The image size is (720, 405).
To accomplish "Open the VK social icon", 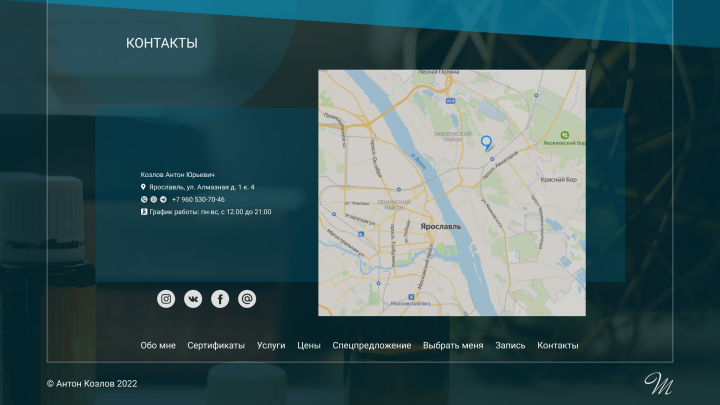I will 193,299.
